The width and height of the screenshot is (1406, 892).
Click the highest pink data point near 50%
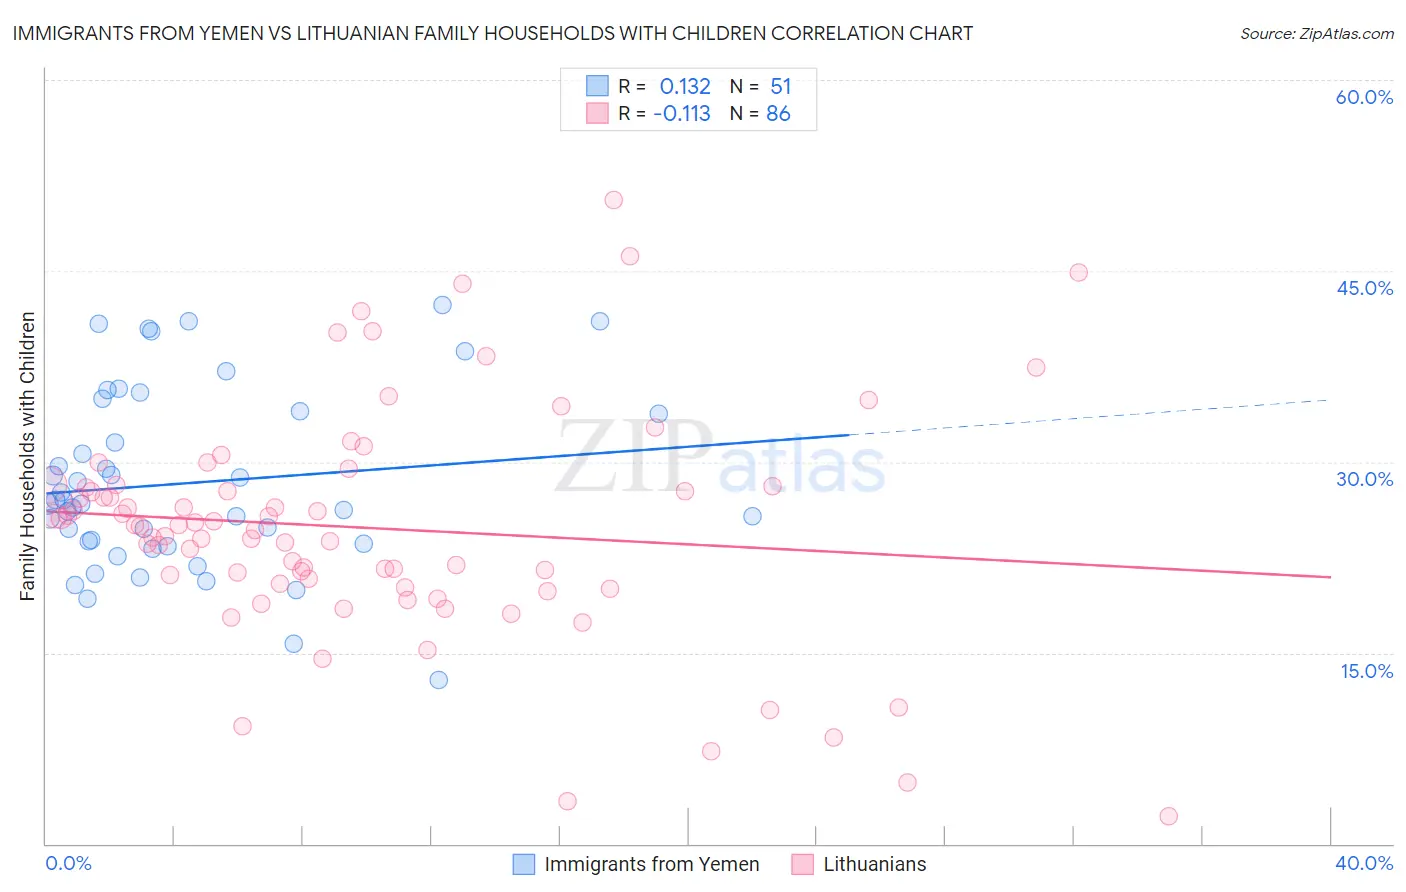point(614,200)
